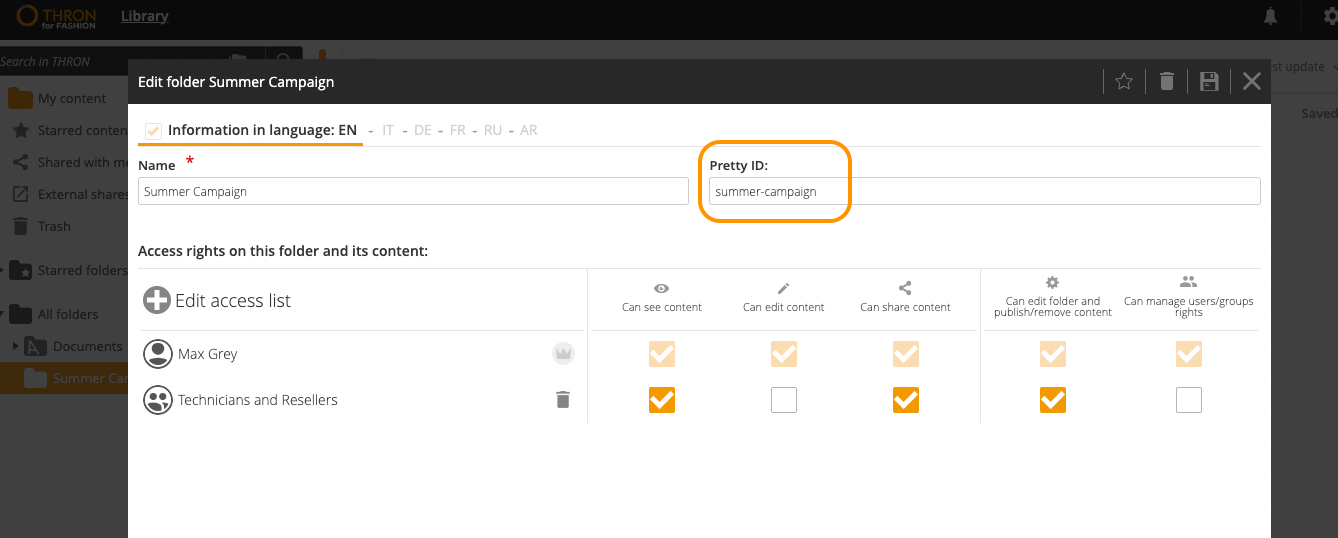Remove Technicians and Resellers from access list
This screenshot has height=538, width=1338.
(x=563, y=400)
